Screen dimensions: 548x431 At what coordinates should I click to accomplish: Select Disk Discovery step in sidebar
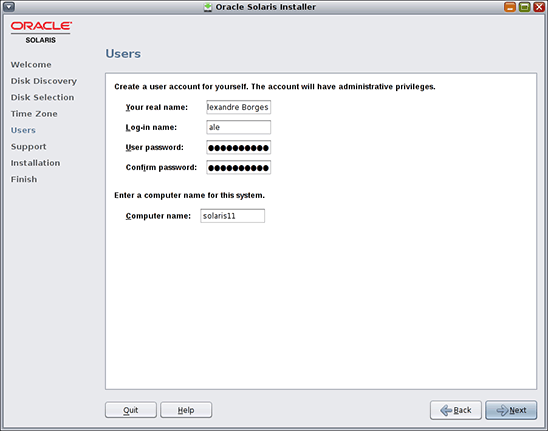44,81
